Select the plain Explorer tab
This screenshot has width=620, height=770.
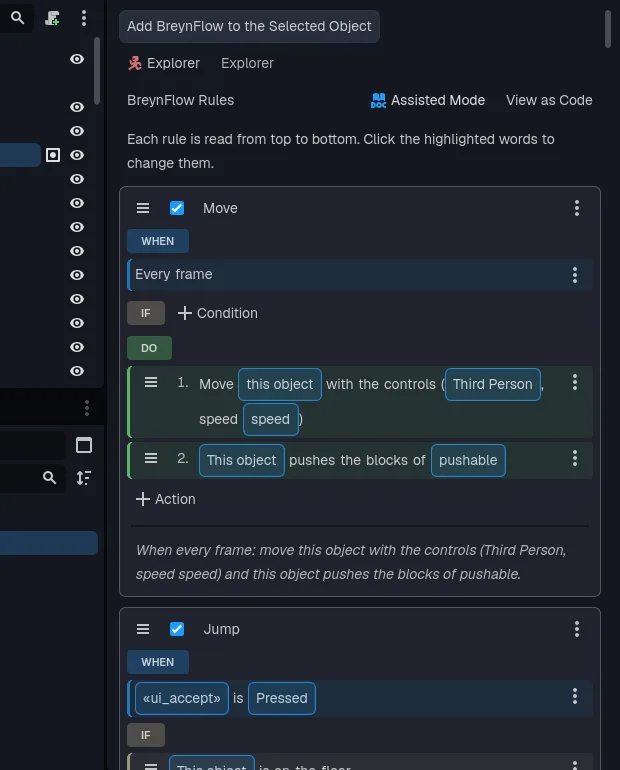coord(247,63)
